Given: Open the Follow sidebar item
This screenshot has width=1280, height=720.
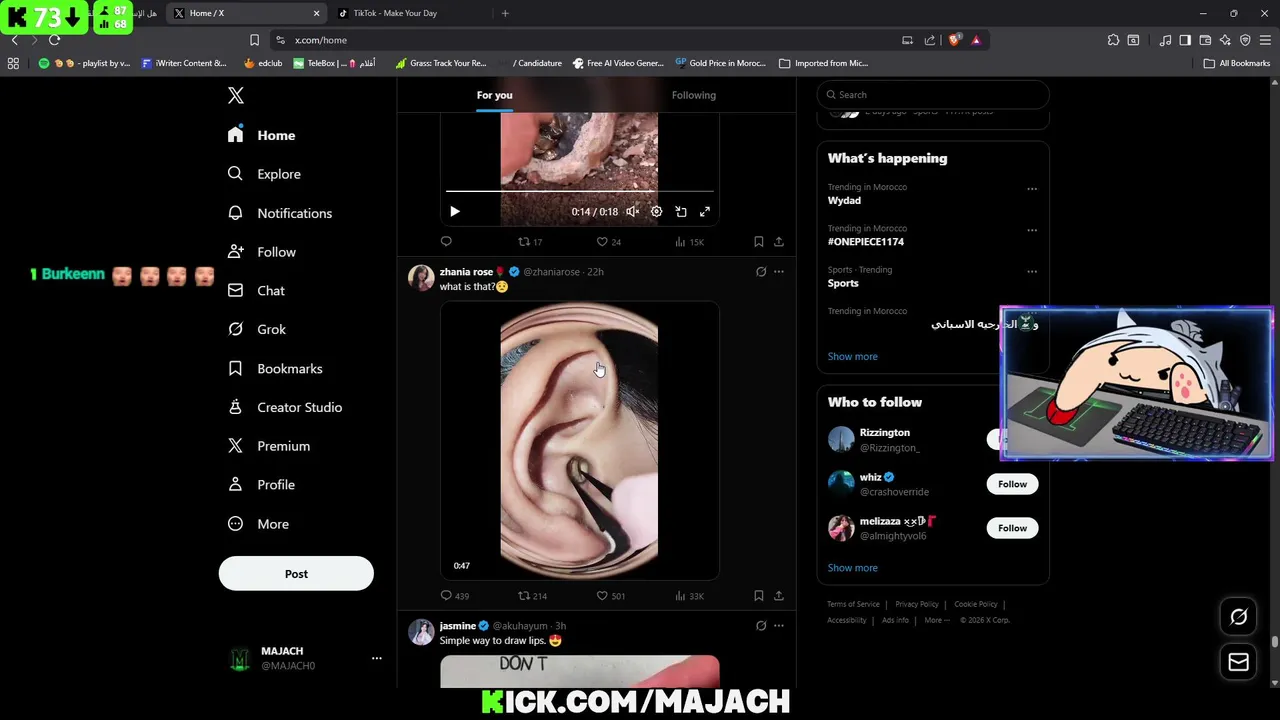Looking at the screenshot, I should [262, 252].
